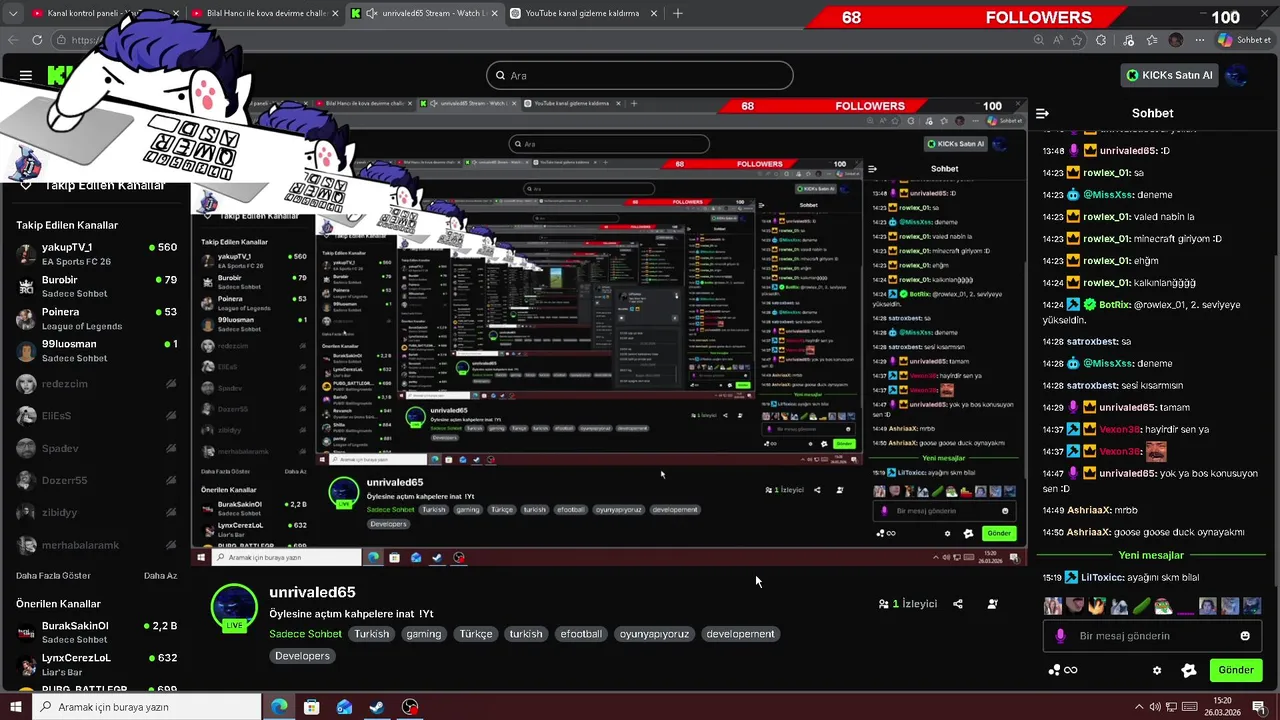1280x720 pixels.
Task: Click the green 'Gönder' send button
Action: [x=1235, y=670]
